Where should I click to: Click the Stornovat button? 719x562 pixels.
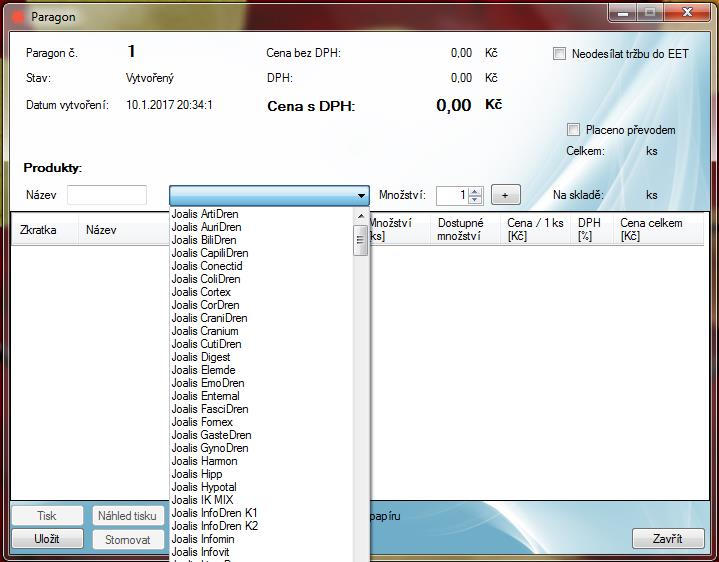[x=127, y=540]
